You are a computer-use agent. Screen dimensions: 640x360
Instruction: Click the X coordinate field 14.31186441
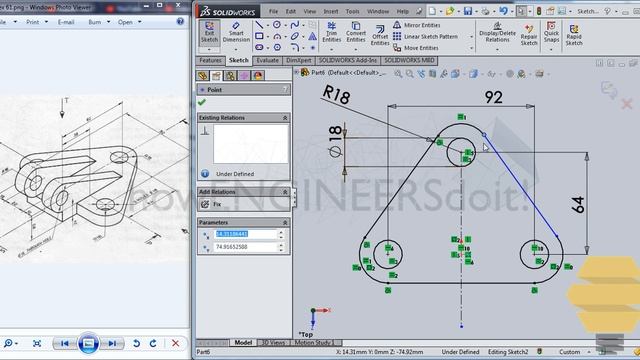click(x=246, y=234)
